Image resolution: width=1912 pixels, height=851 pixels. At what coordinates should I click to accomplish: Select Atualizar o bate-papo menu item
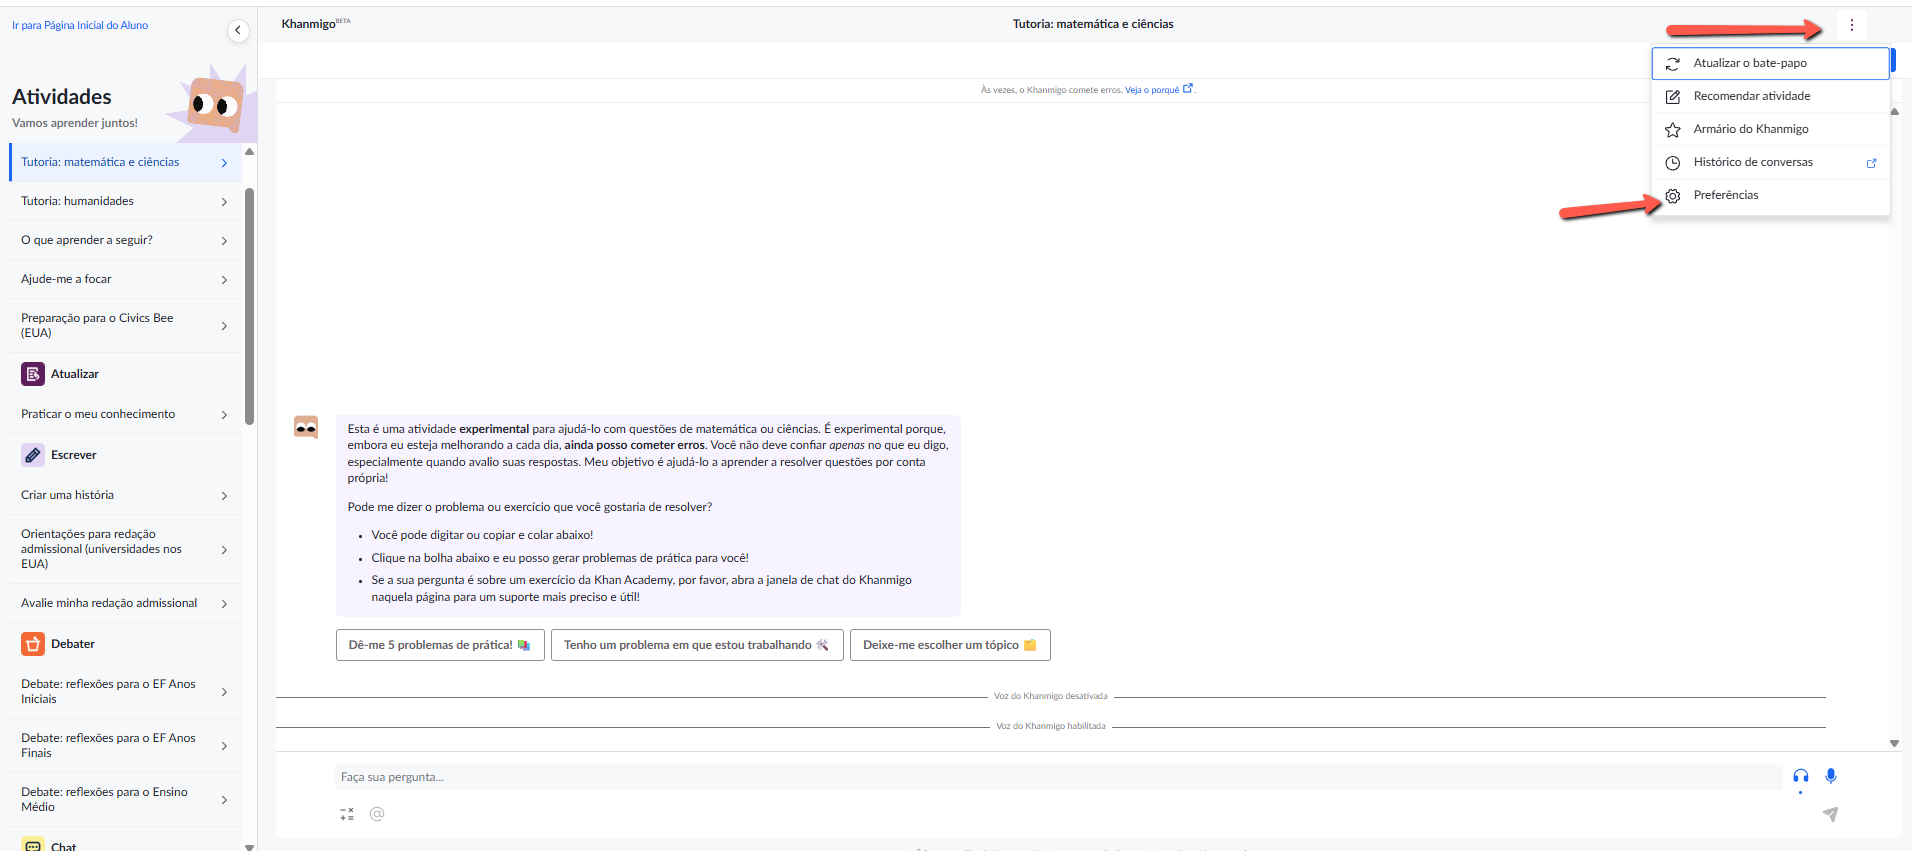[1770, 63]
